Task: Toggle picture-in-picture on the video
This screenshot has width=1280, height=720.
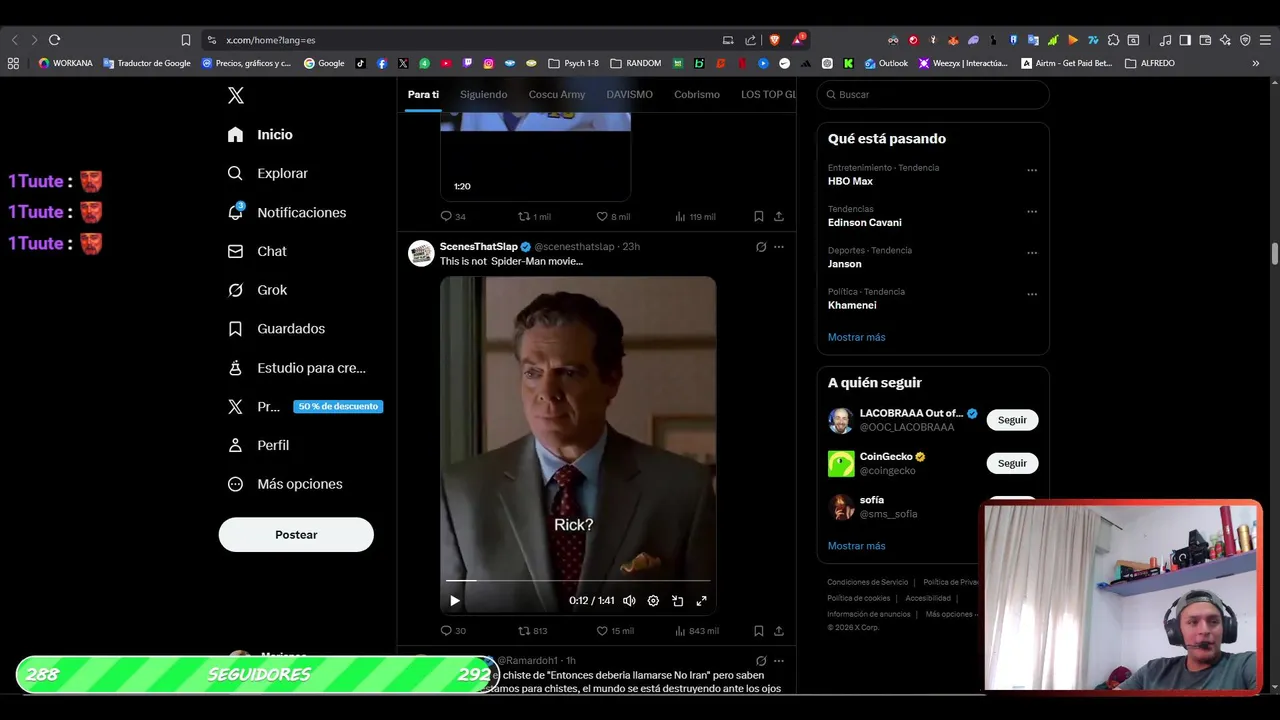Action: click(x=677, y=601)
